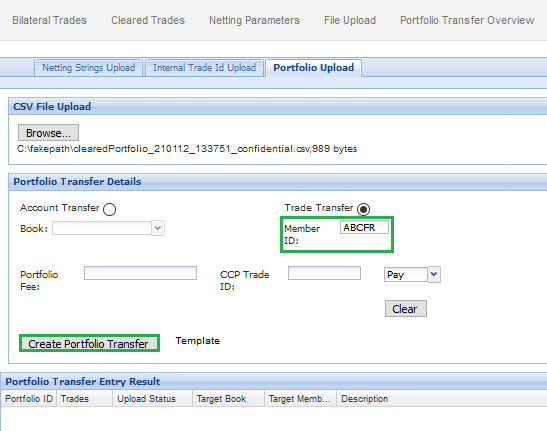The height and width of the screenshot is (431, 547).
Task: Open the Pay dropdown arrow
Action: (x=434, y=275)
